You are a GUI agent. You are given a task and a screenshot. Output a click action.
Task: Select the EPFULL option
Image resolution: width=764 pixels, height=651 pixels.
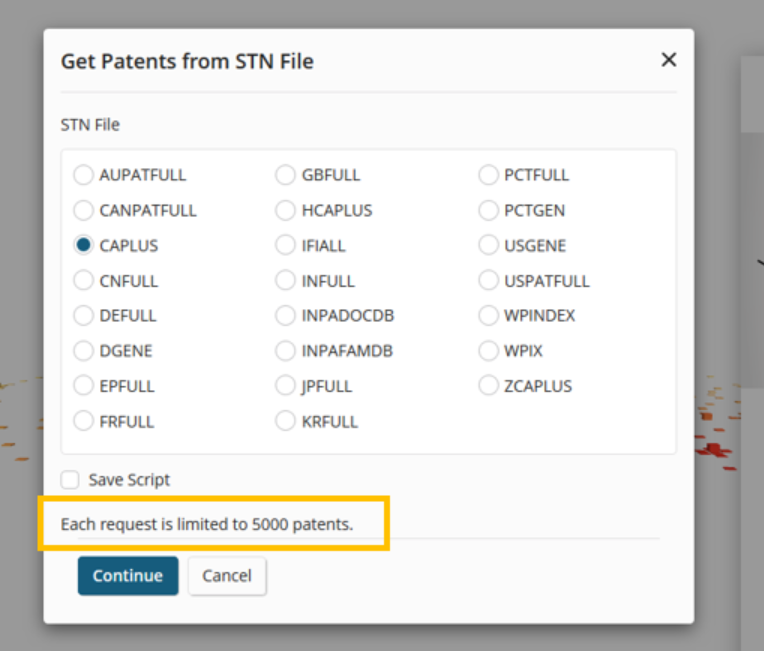[83, 386]
